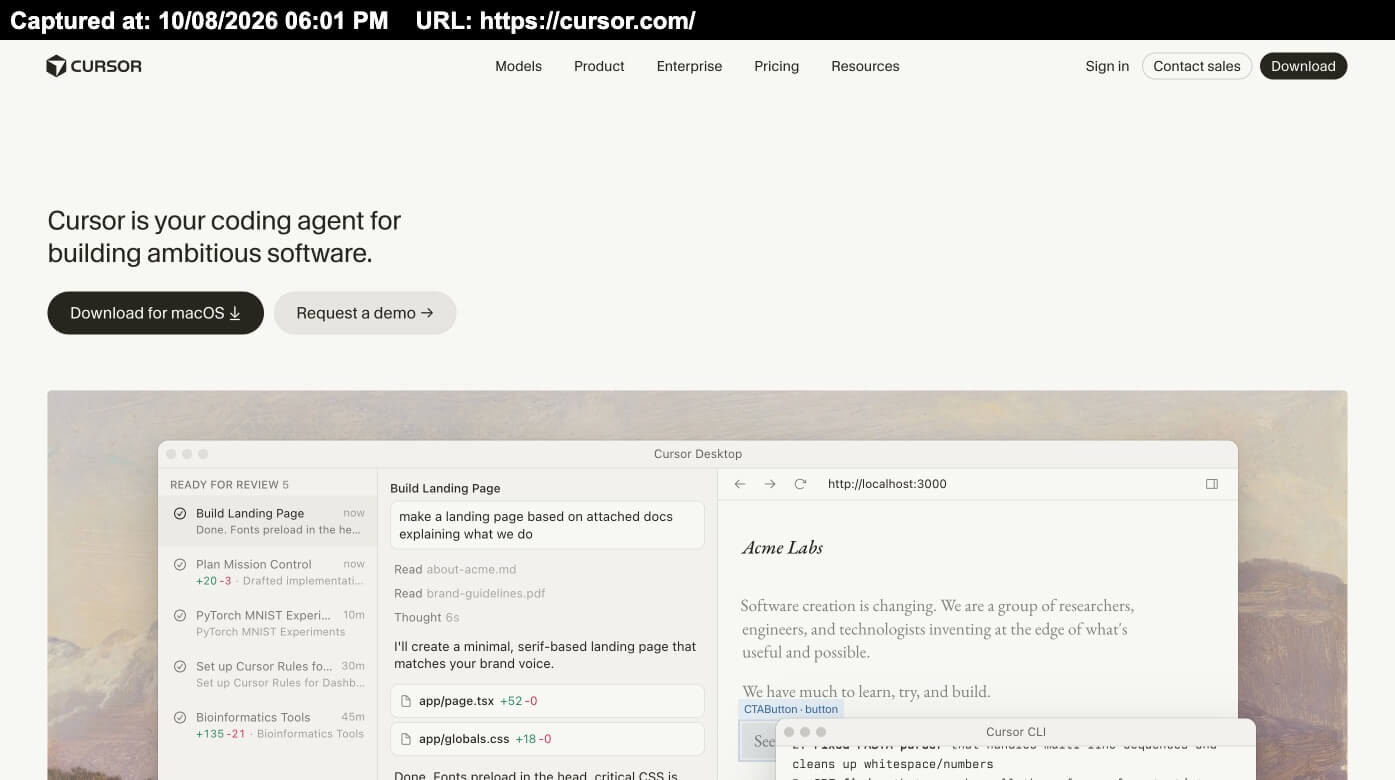
Task: Click the Request a demo button
Action: point(365,313)
